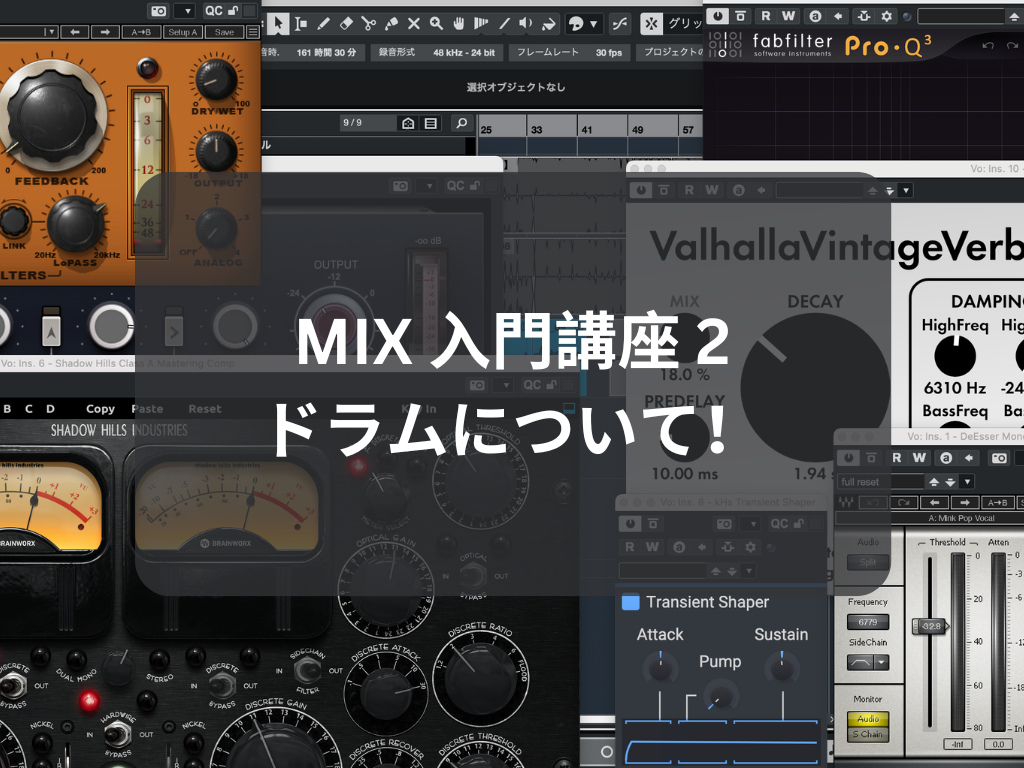Select the Reset option in Shadow Hills
Screen dimensions: 1024x768
coord(205,409)
